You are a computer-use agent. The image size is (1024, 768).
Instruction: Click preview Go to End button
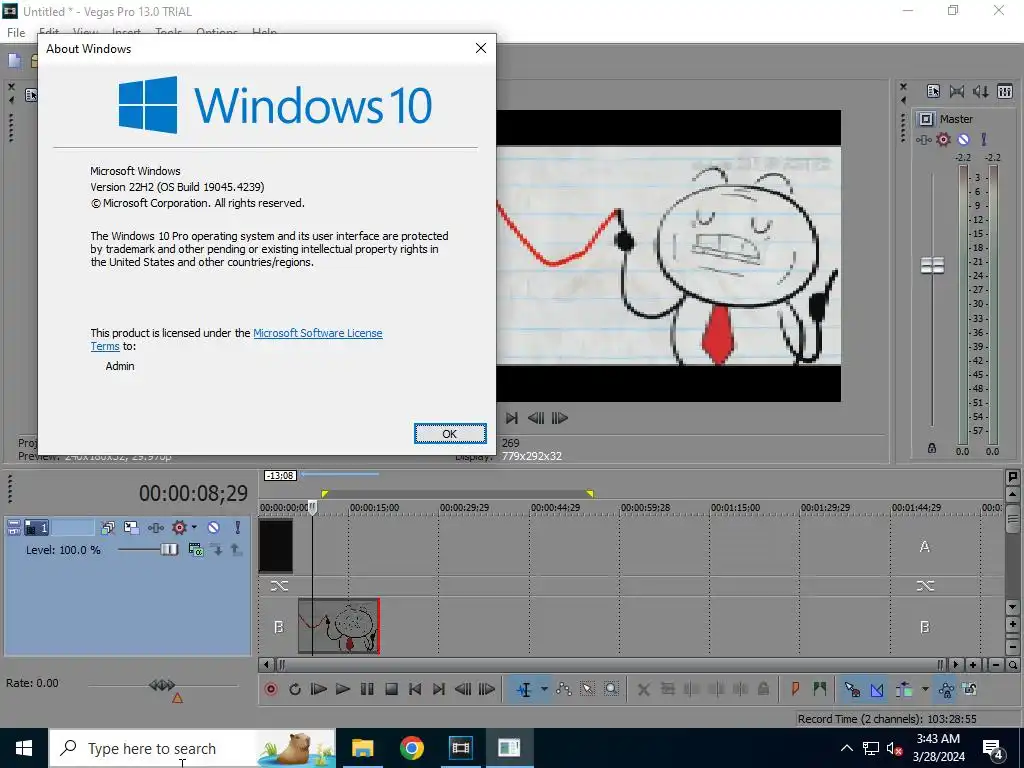tap(512, 418)
